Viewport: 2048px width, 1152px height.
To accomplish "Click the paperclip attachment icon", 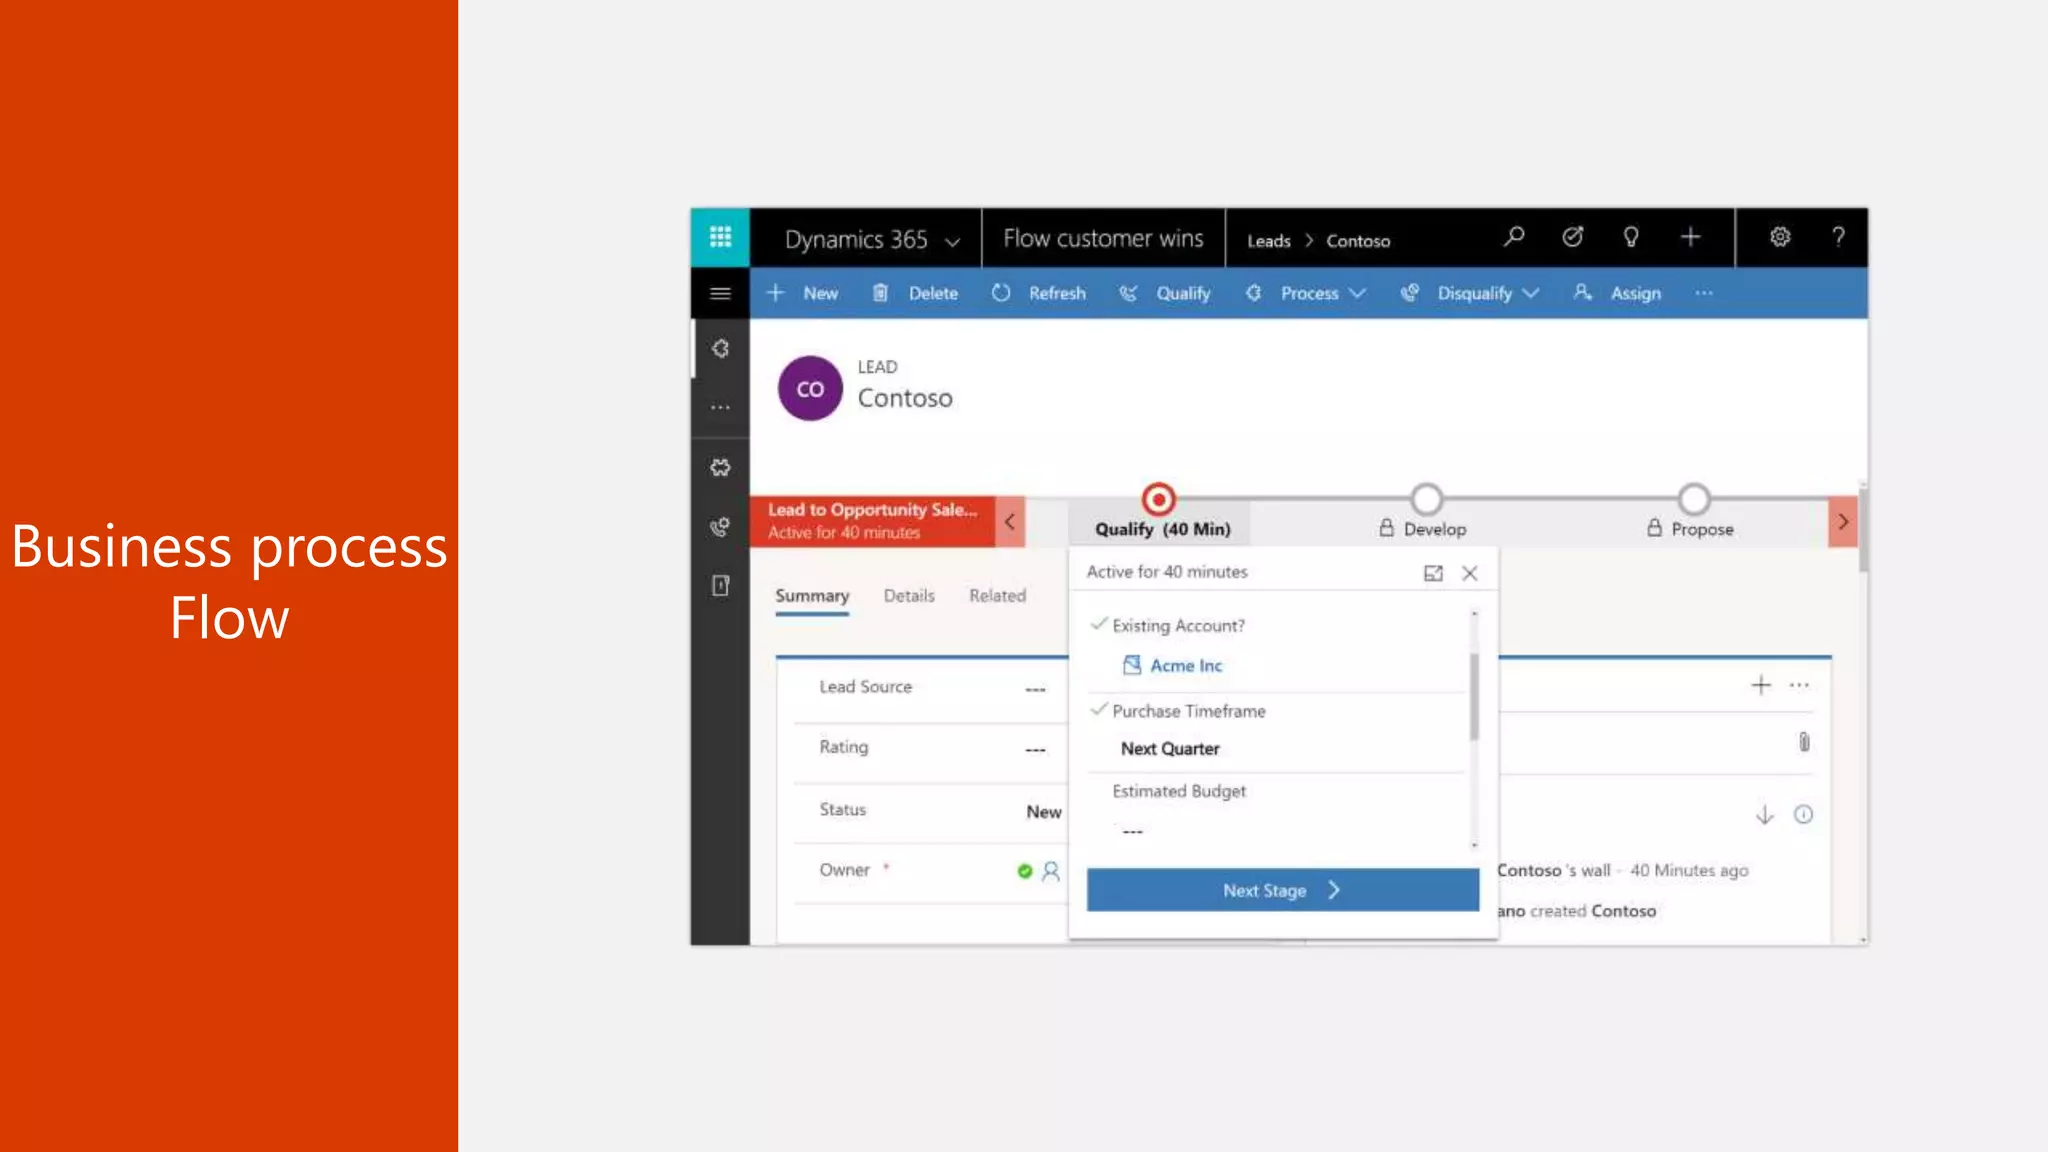I will (x=1804, y=742).
